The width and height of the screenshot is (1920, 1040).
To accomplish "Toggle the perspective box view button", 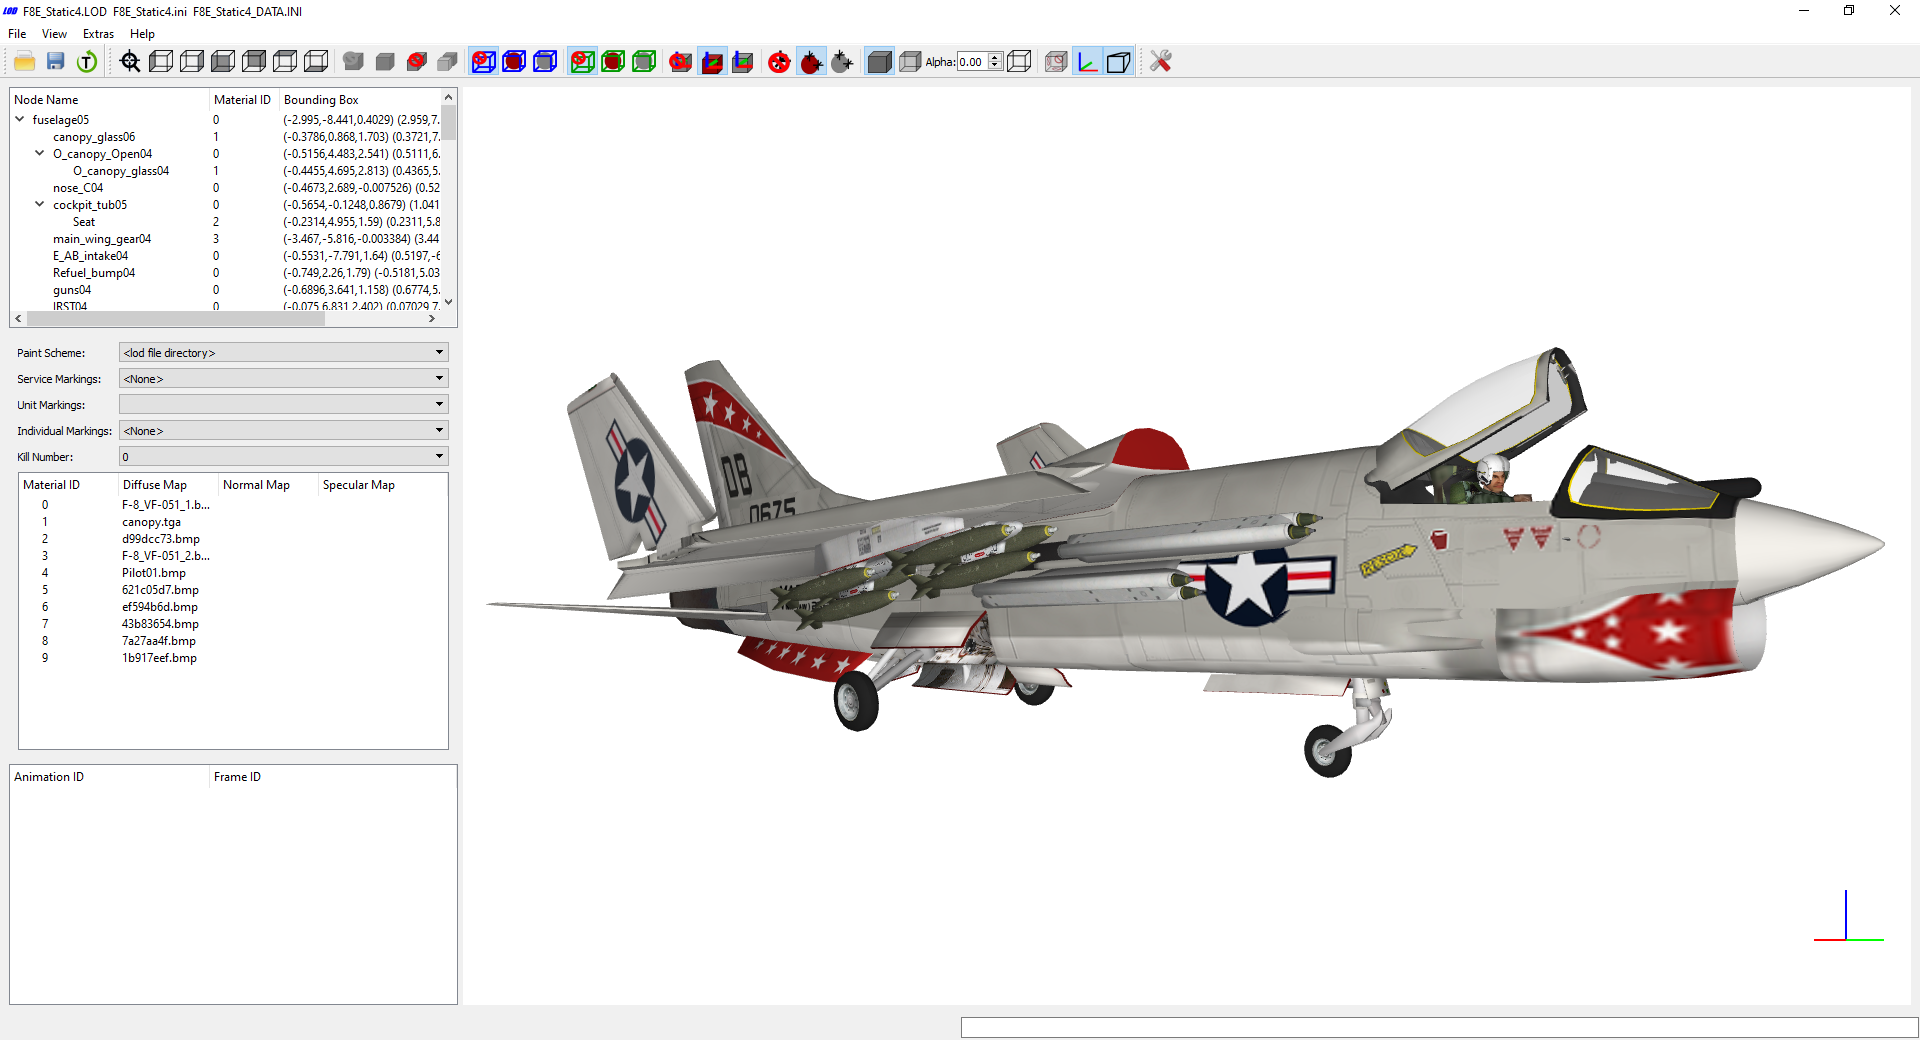I will (1118, 62).
